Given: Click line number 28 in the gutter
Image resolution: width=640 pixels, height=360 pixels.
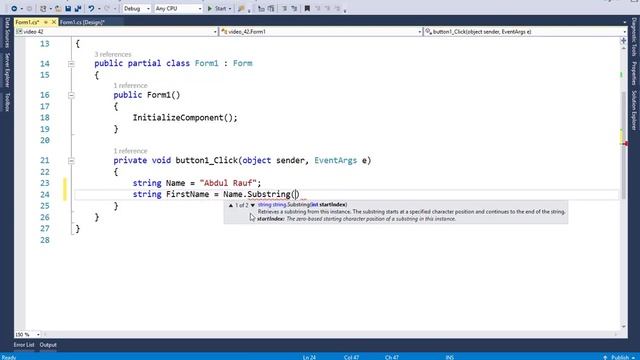Looking at the screenshot, I should click(45, 240).
